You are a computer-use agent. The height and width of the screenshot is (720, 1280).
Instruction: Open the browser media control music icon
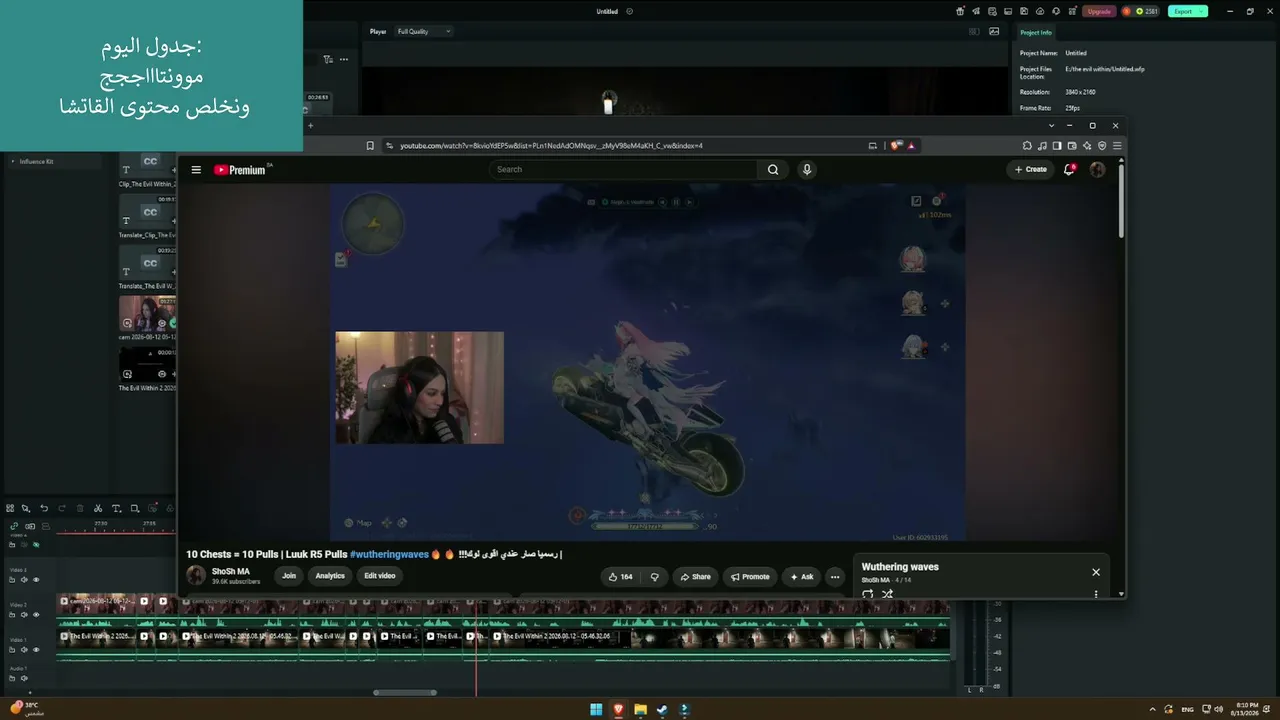1042,146
